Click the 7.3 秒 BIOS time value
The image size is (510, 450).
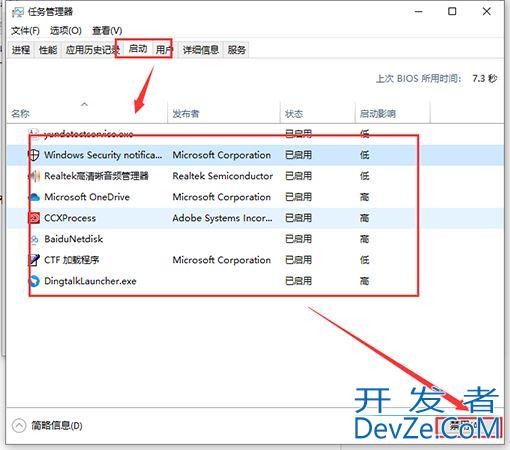point(484,79)
